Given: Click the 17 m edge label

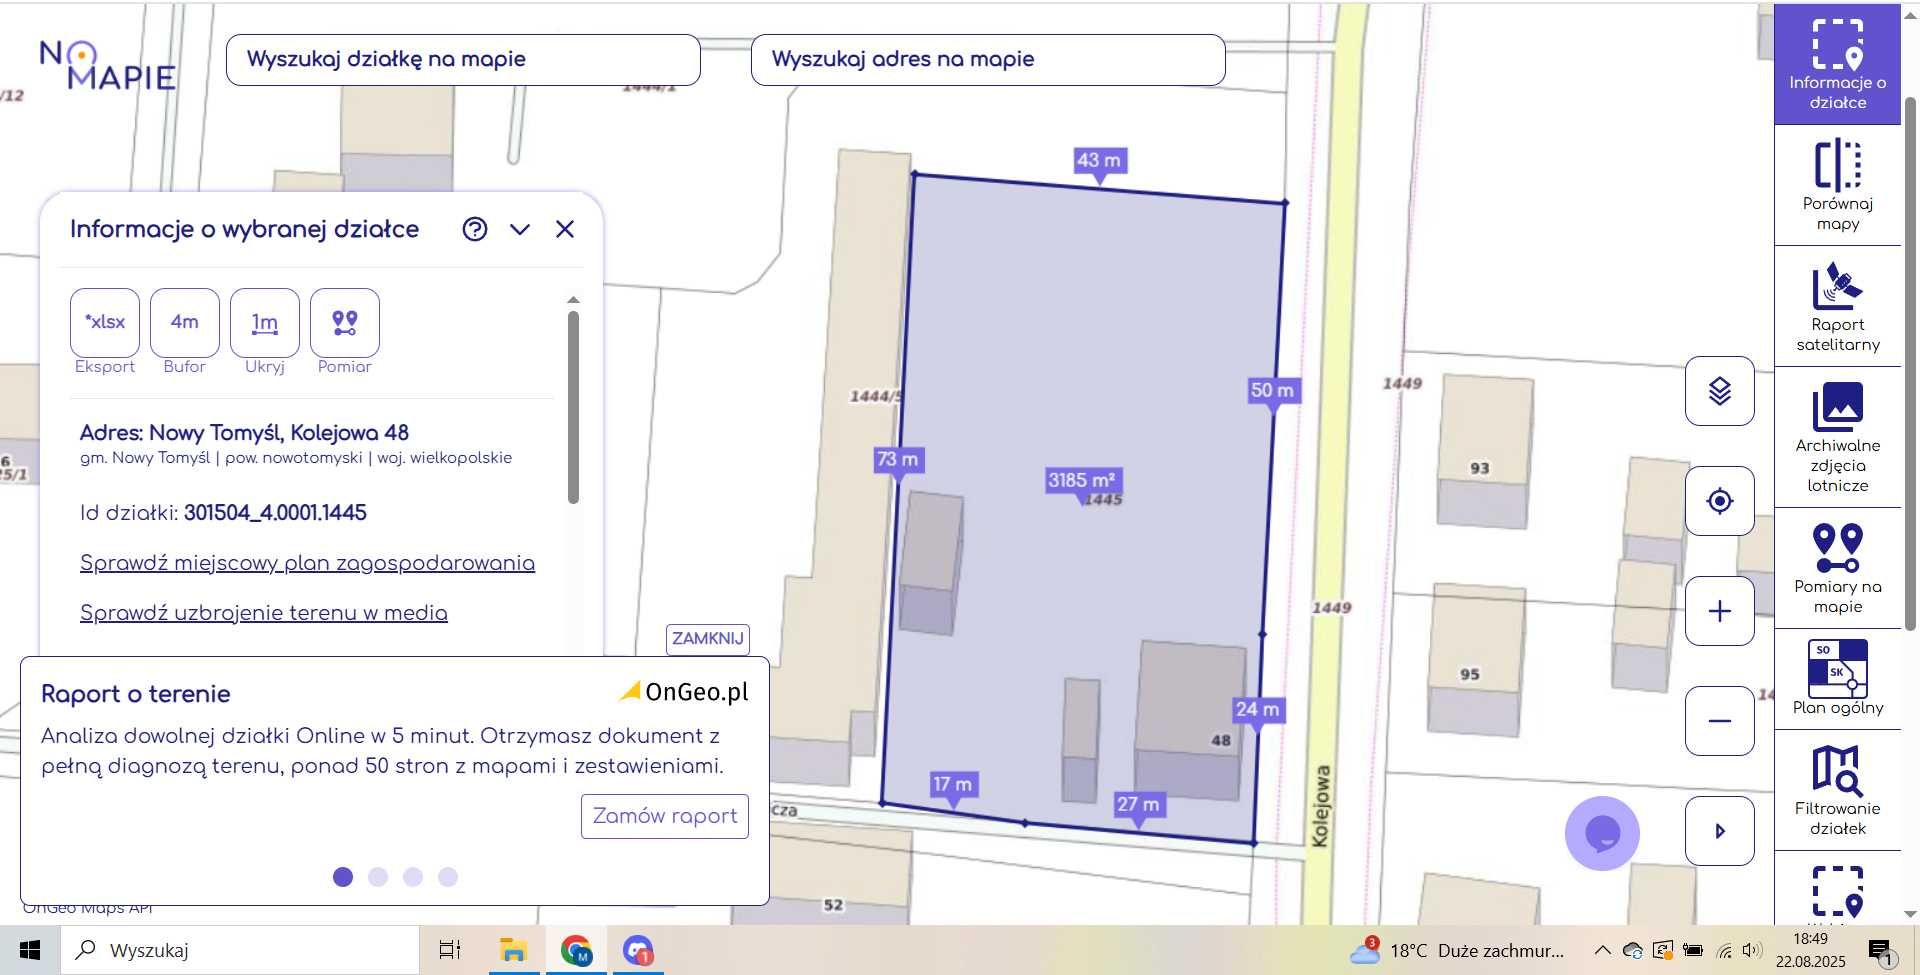Looking at the screenshot, I should coord(953,785).
